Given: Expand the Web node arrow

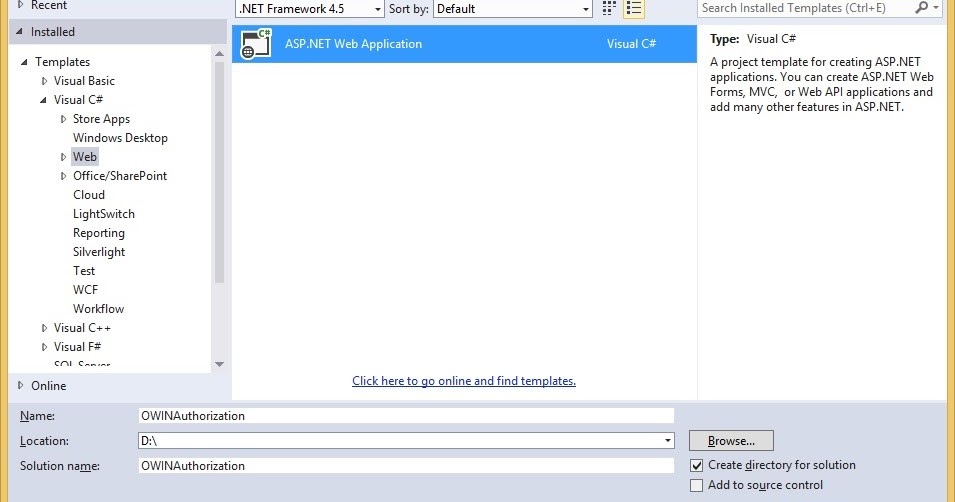Looking at the screenshot, I should (63, 157).
